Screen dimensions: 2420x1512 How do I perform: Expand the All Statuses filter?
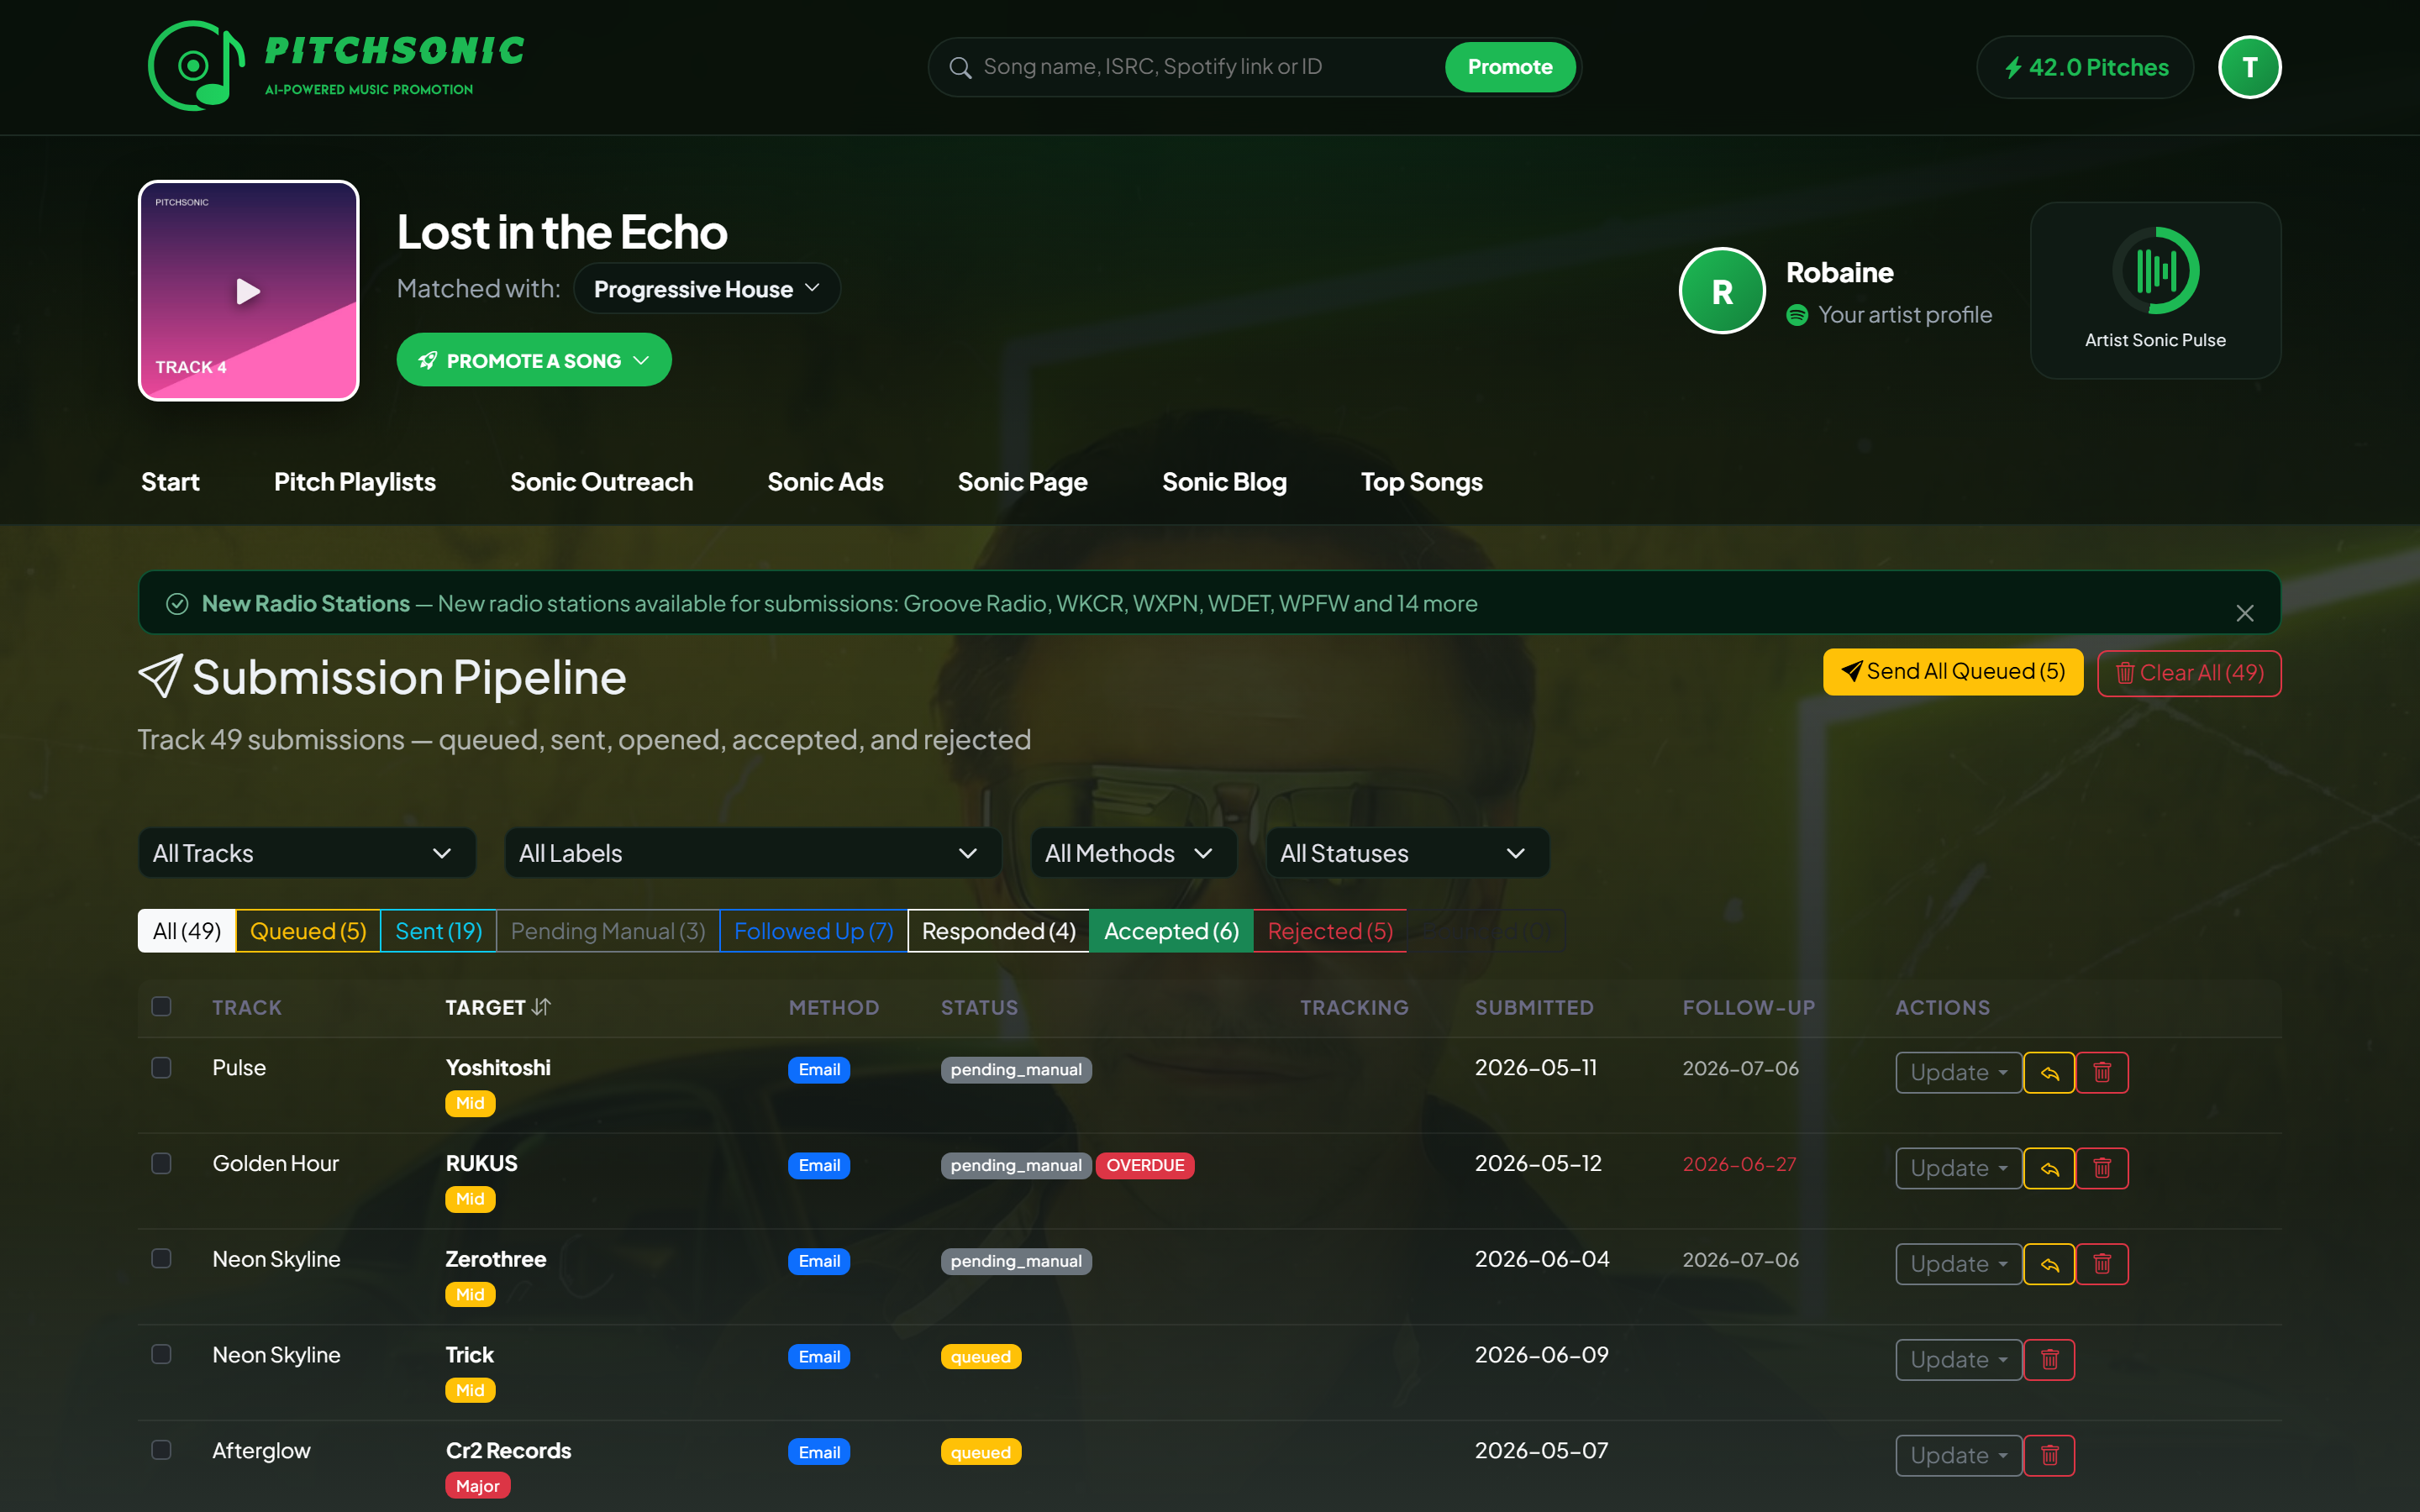[x=1407, y=853]
